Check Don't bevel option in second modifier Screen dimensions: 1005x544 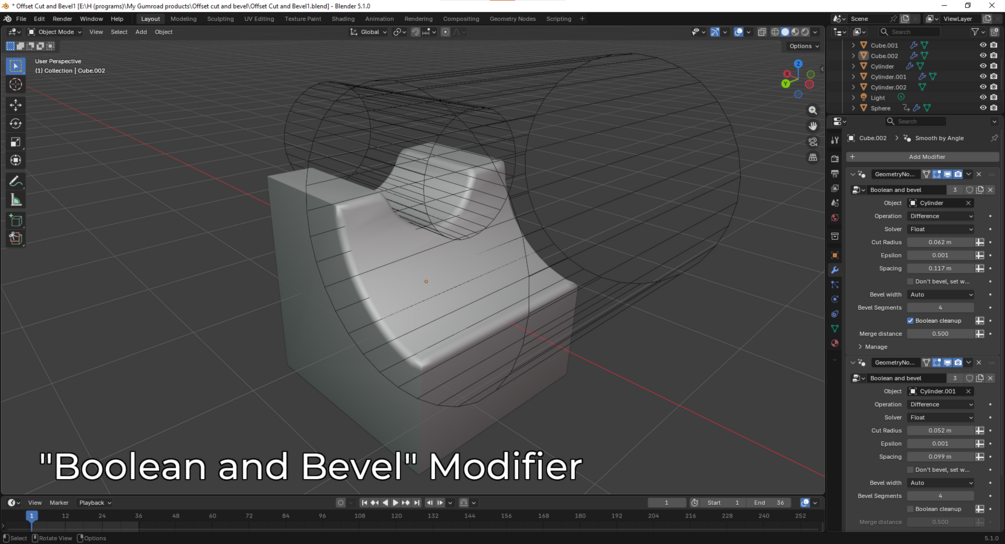[x=910, y=470]
